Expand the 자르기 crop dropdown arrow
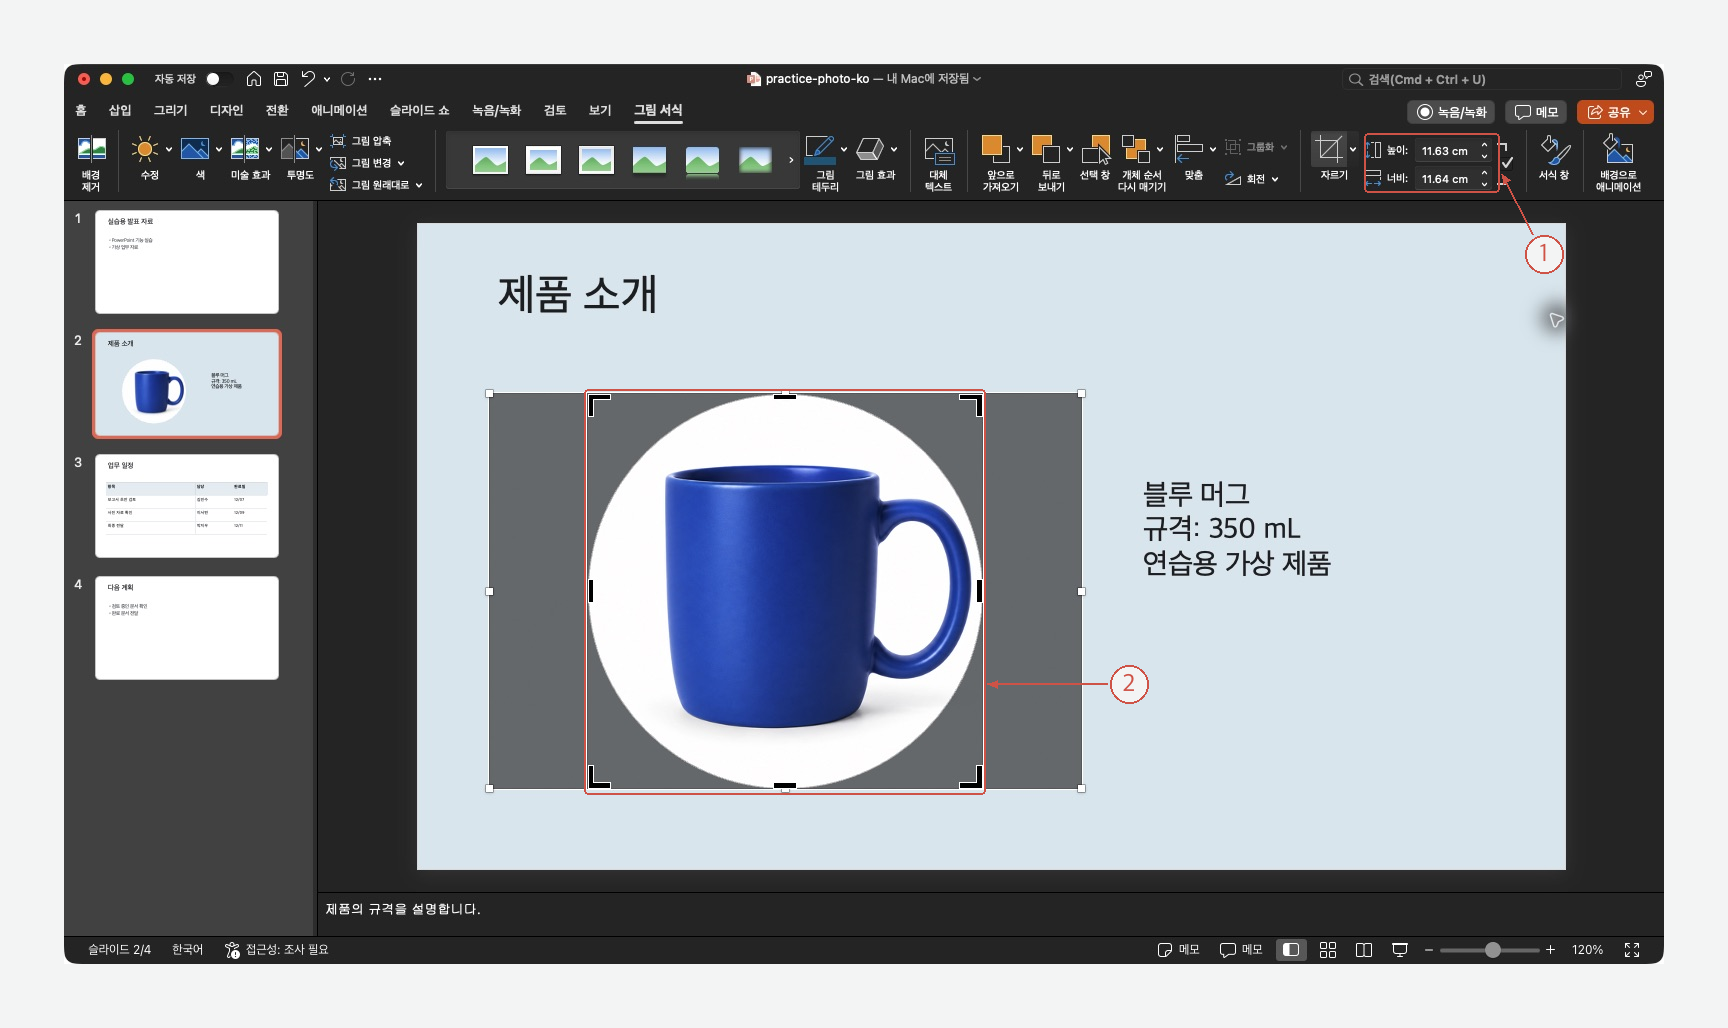This screenshot has width=1728, height=1028. [x=1353, y=150]
